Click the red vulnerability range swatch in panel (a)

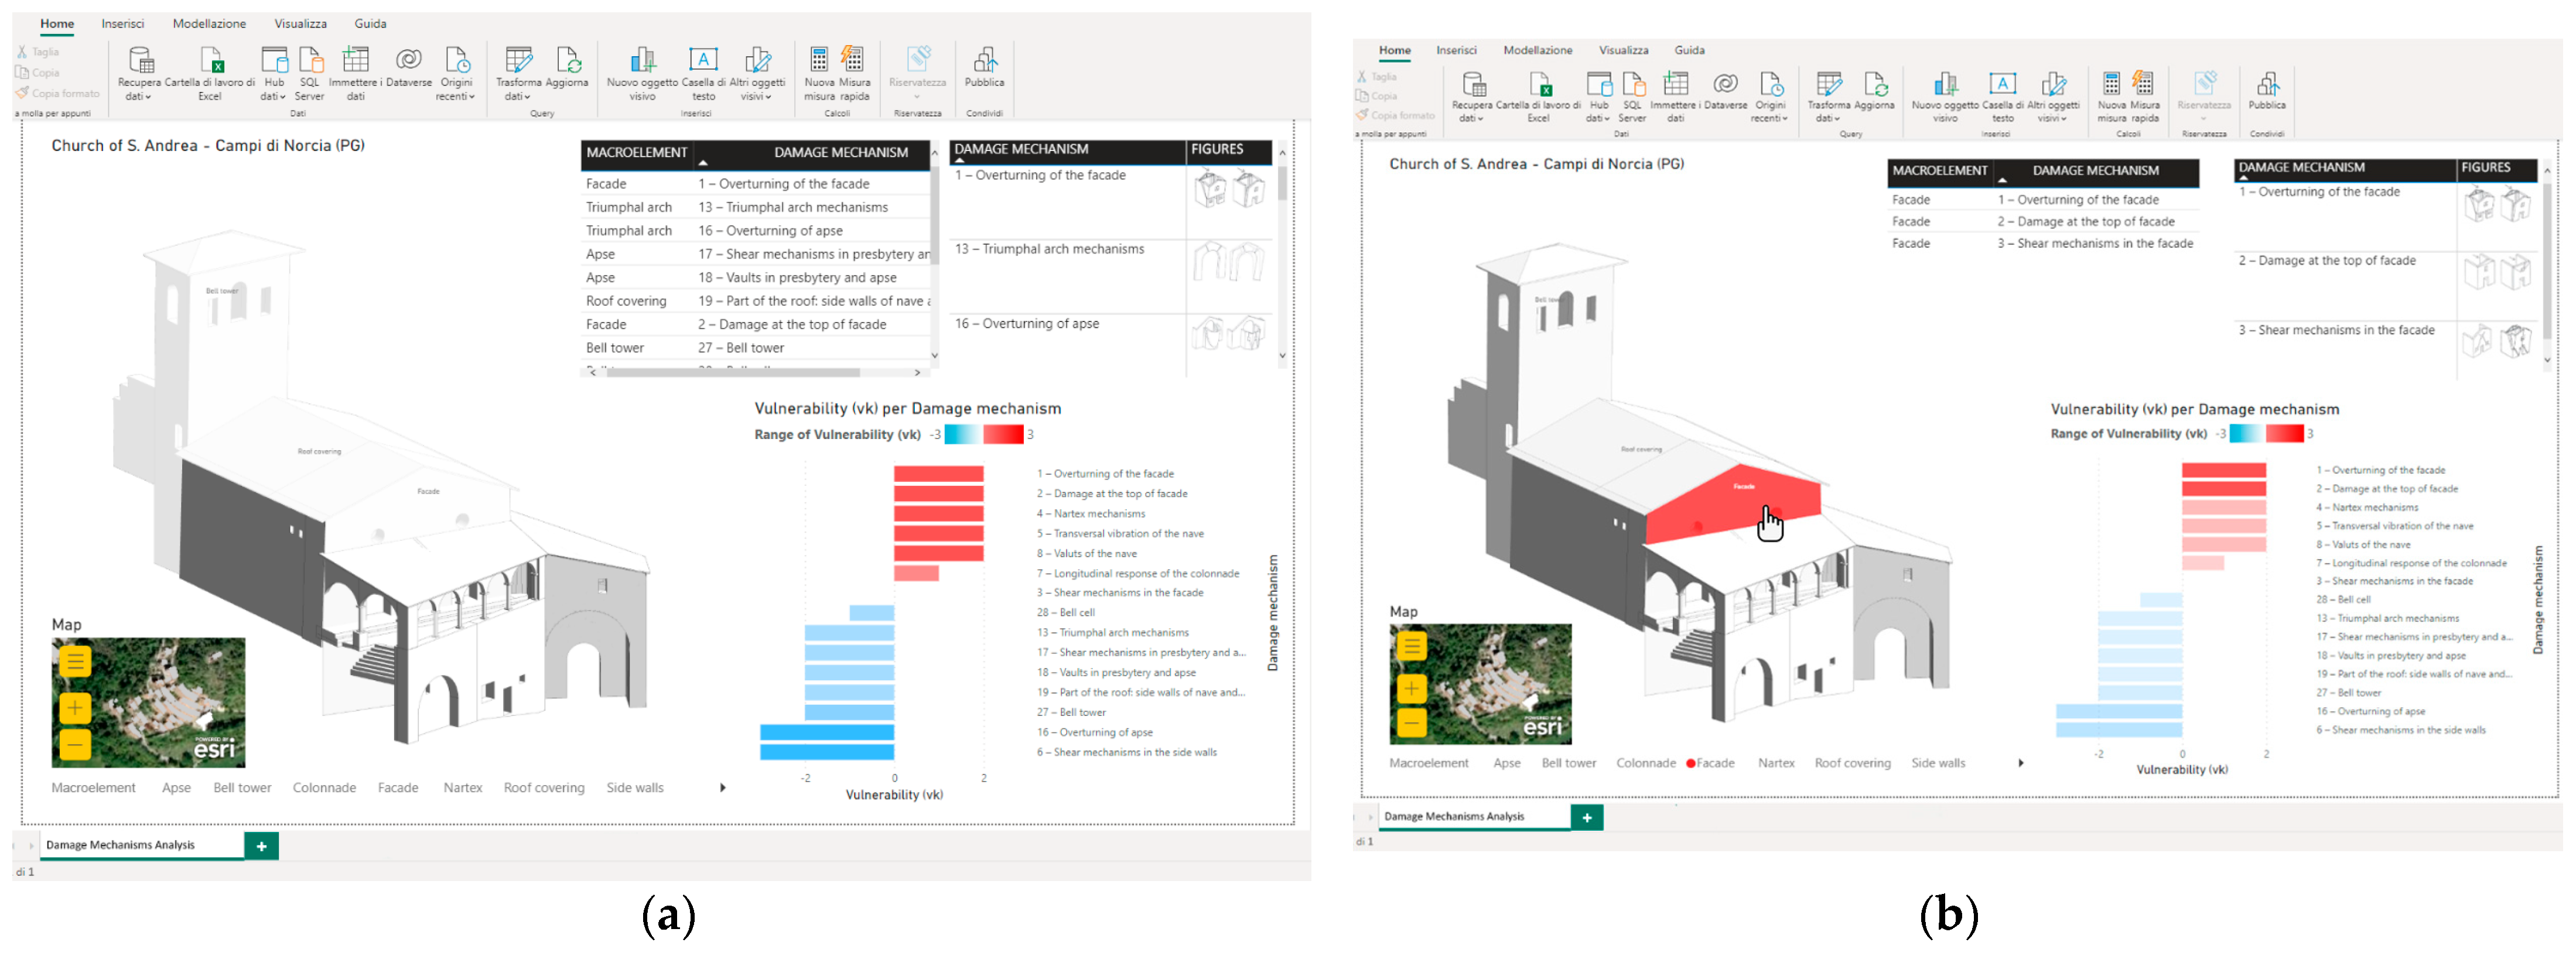pos(1003,434)
